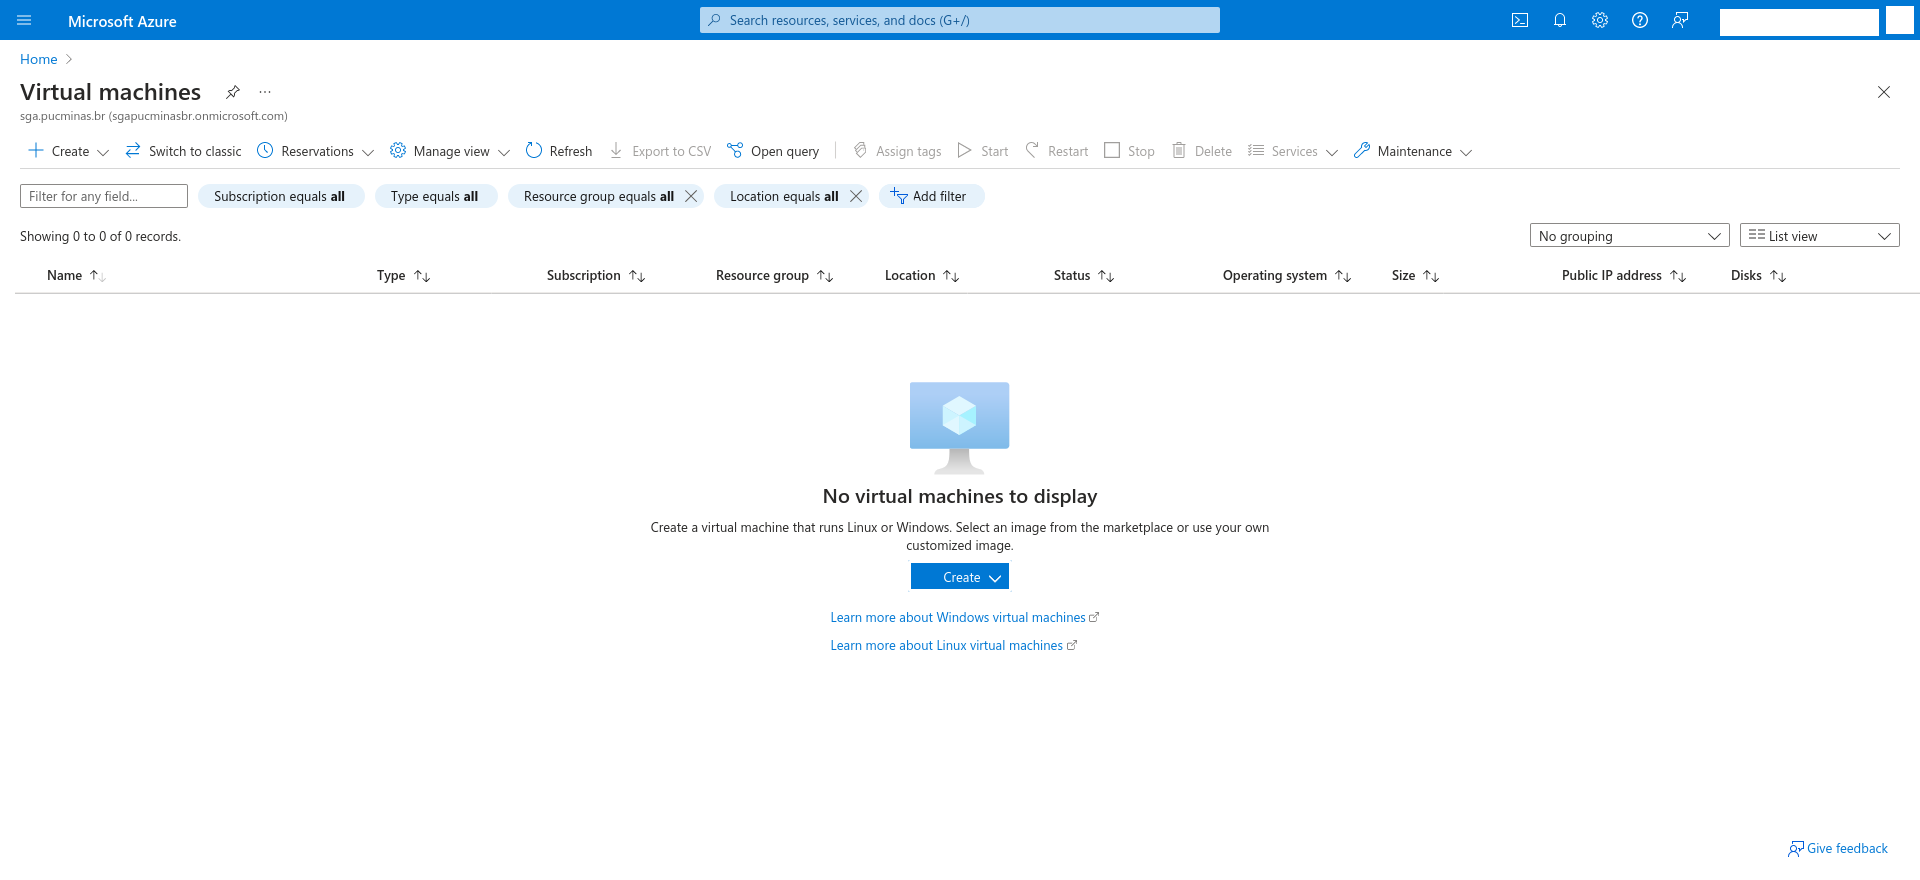Sort by Disks column
This screenshot has width=1920, height=880.
(1758, 275)
